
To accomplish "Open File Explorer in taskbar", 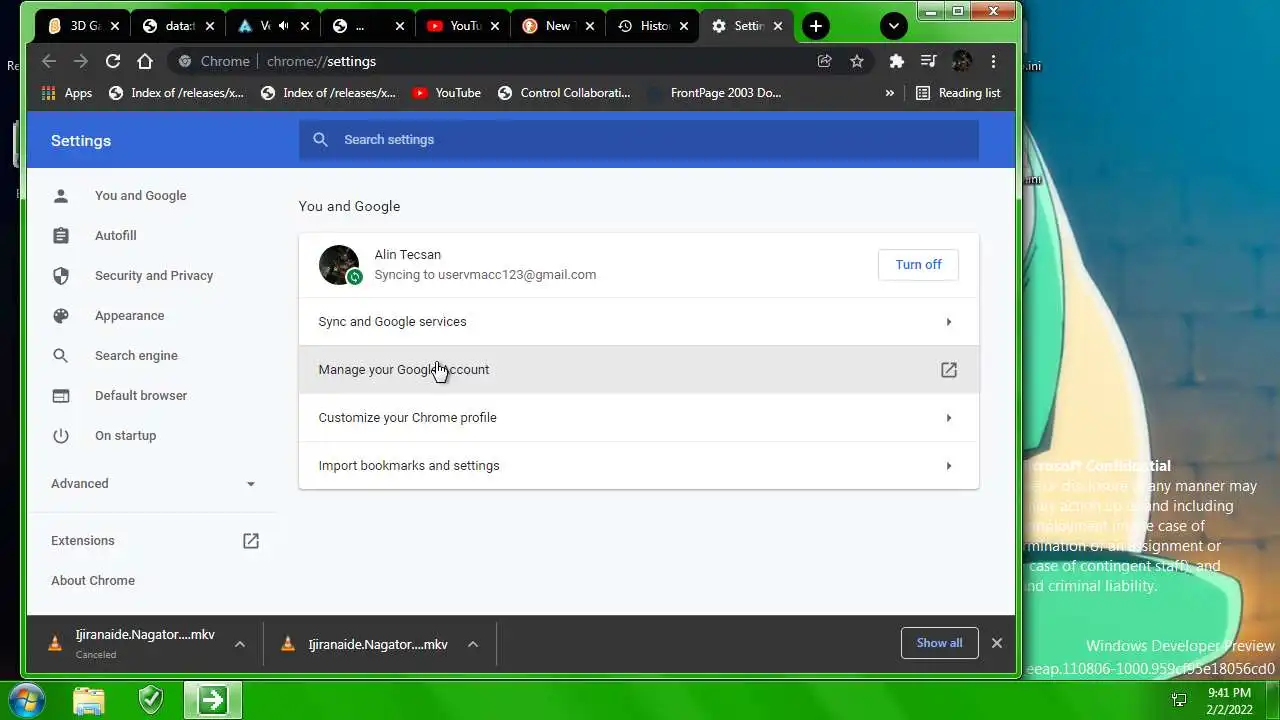I will 89,700.
